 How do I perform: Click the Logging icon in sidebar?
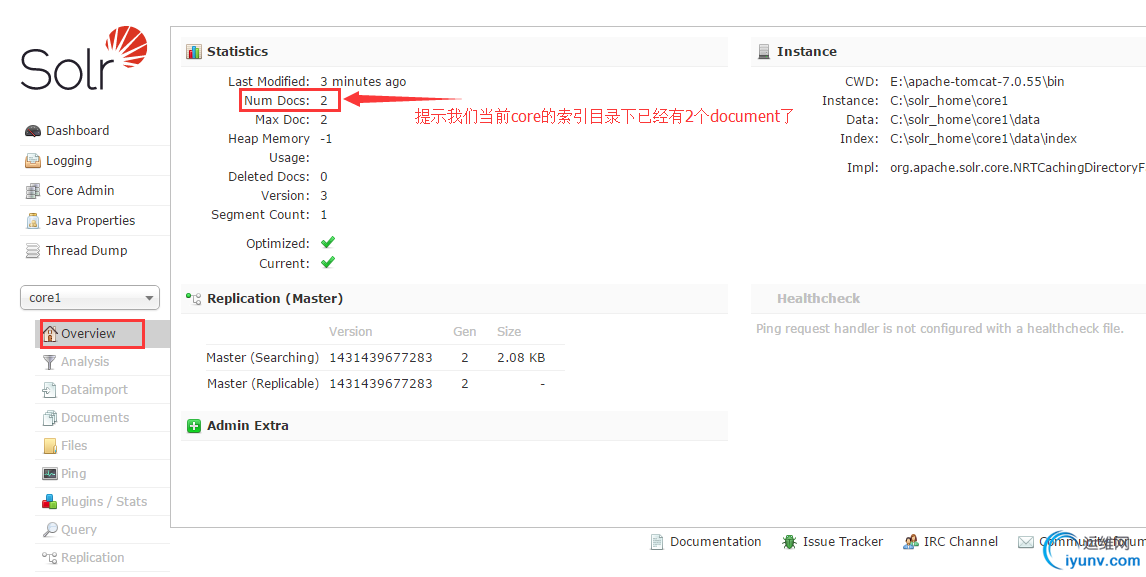[x=33, y=161]
